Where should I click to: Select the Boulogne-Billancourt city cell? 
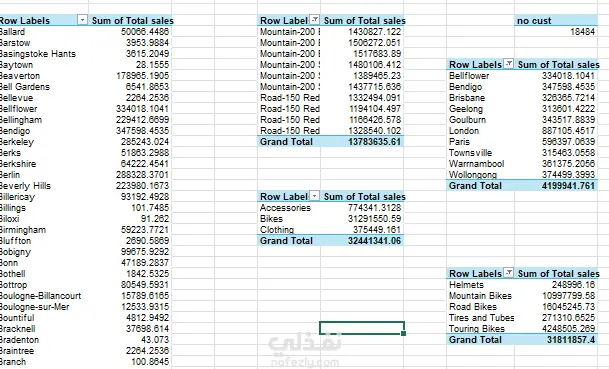[40, 296]
